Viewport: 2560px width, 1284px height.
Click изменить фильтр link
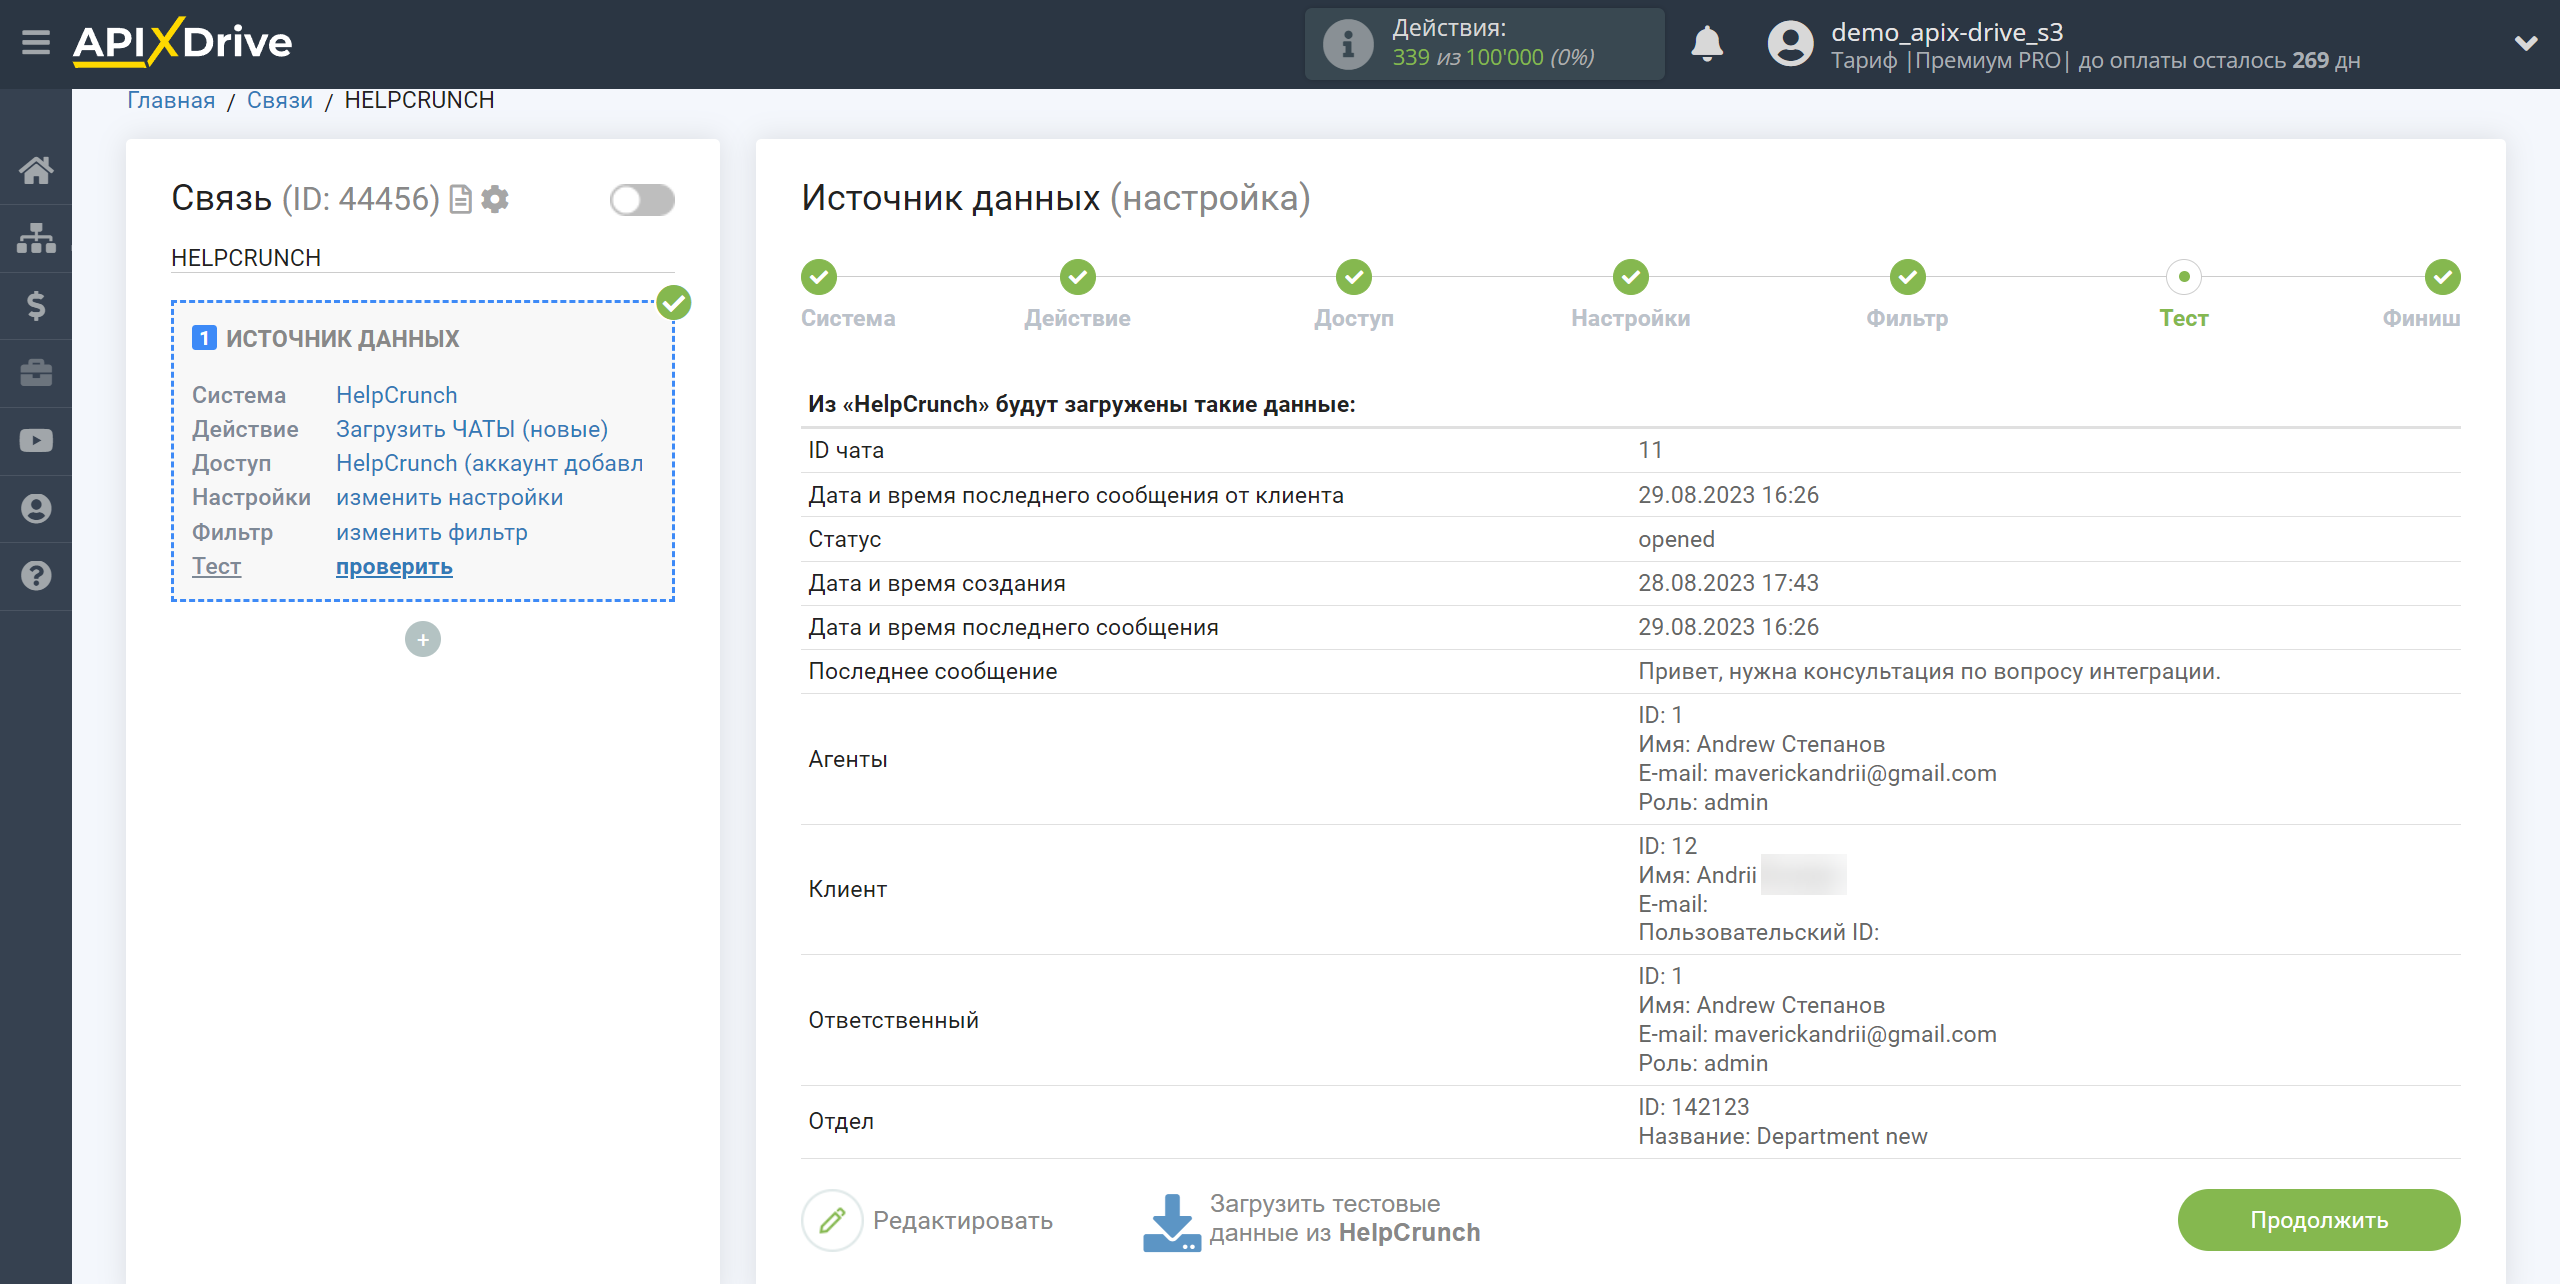pos(431,532)
